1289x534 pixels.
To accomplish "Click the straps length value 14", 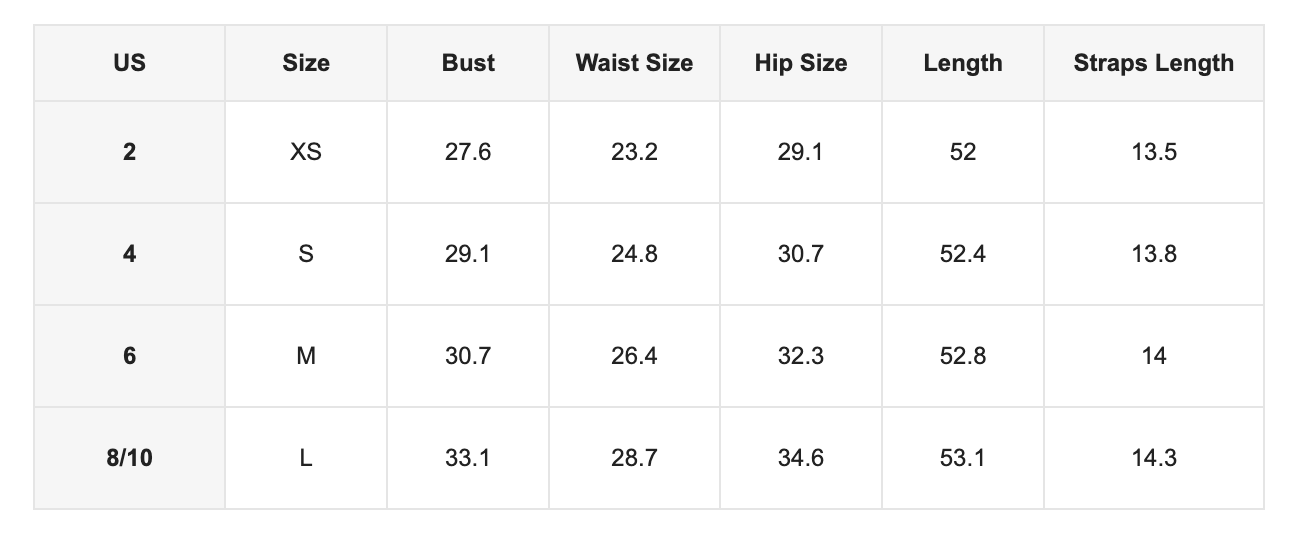I will point(1154,356).
